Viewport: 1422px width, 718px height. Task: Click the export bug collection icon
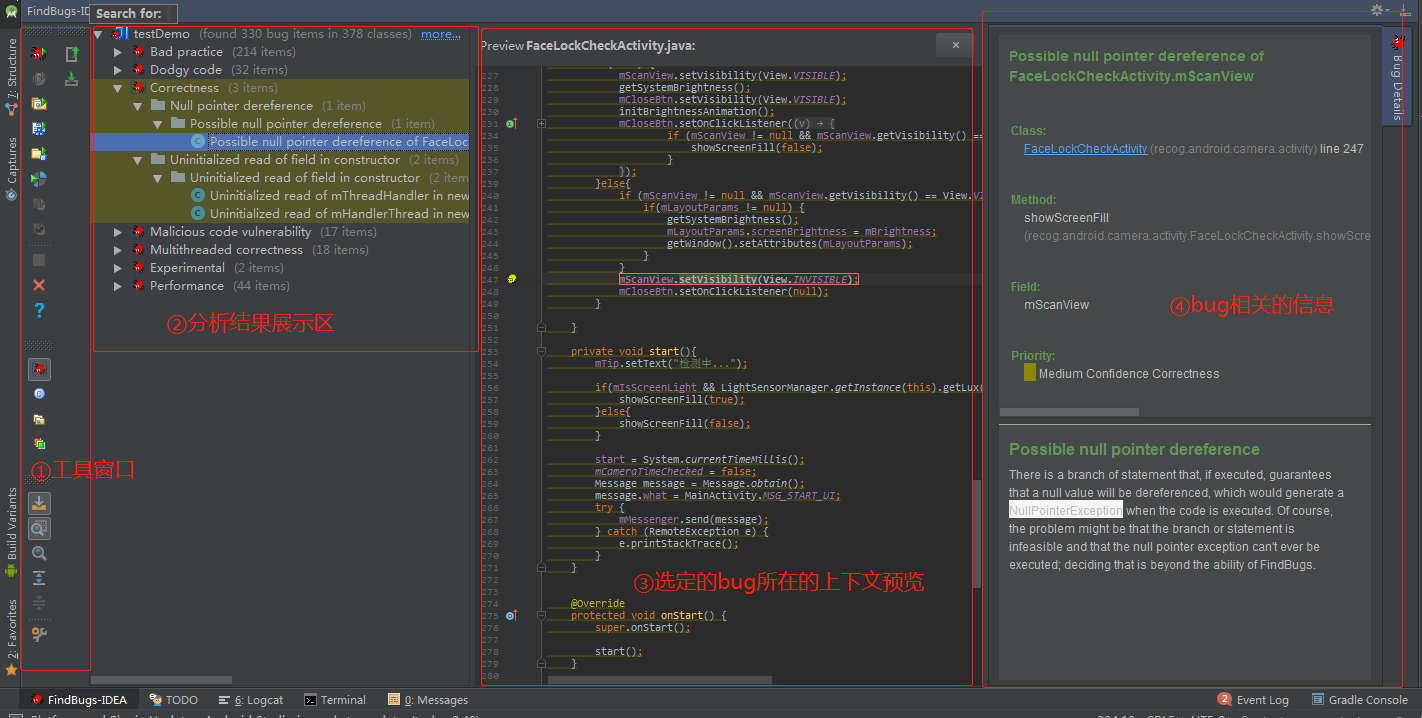tap(71, 54)
